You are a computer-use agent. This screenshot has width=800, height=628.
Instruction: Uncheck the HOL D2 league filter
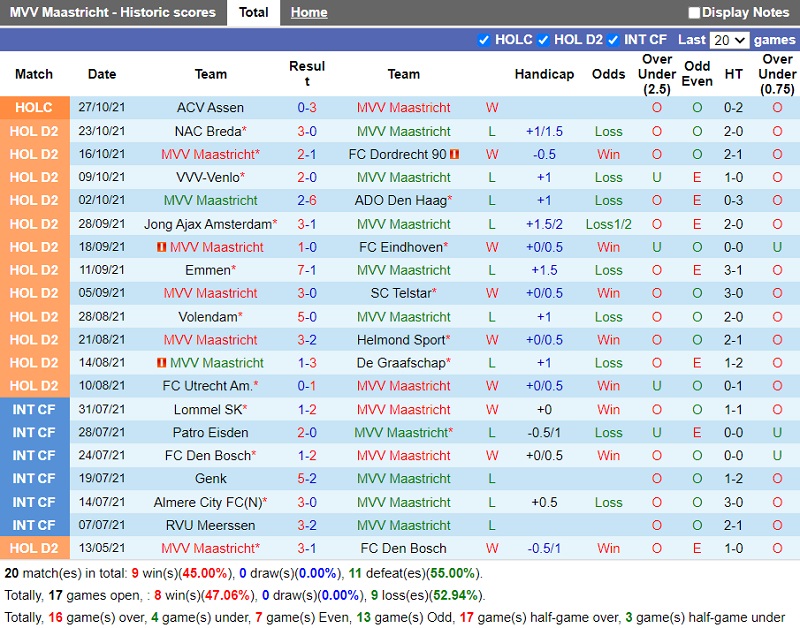[544, 40]
